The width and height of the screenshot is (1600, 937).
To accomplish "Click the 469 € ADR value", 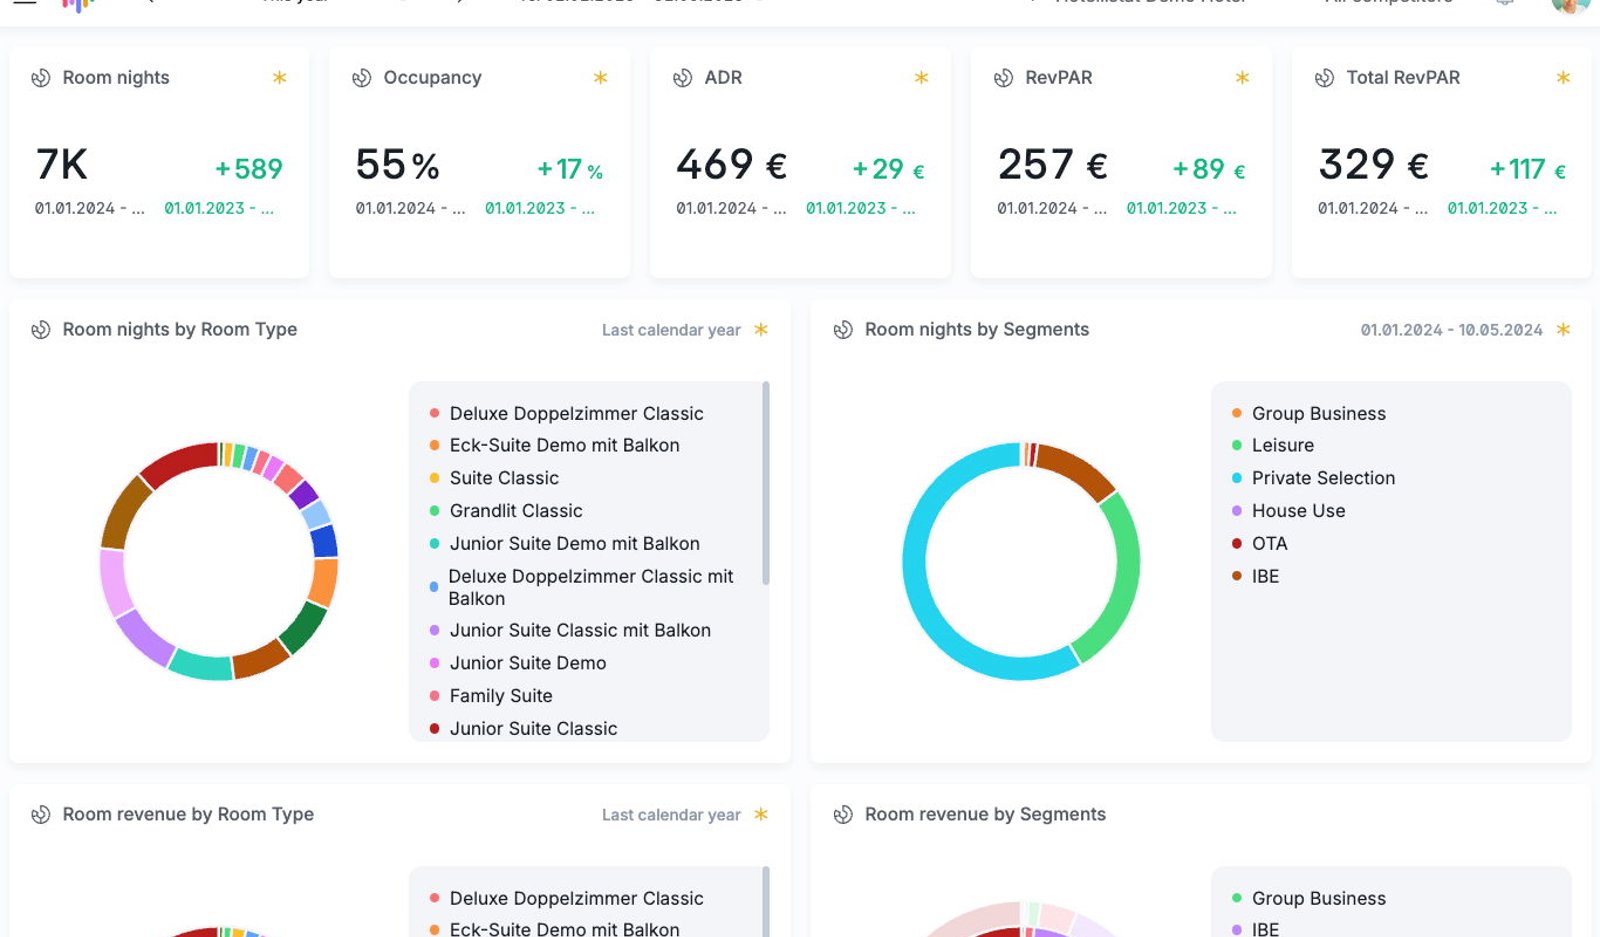I will pos(732,164).
